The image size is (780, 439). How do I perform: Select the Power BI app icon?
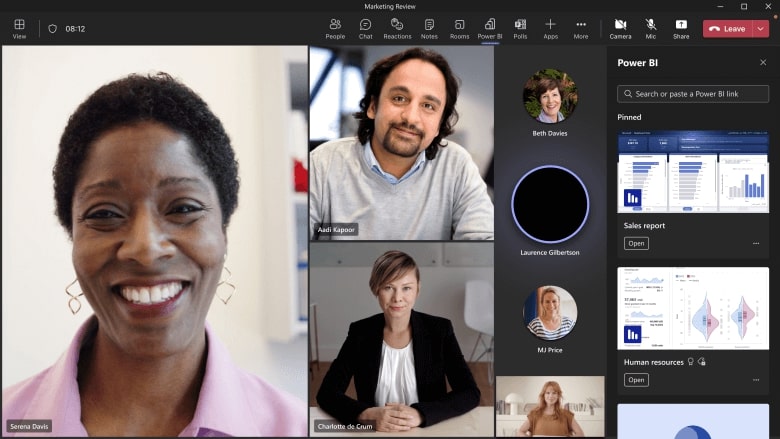(x=490, y=28)
